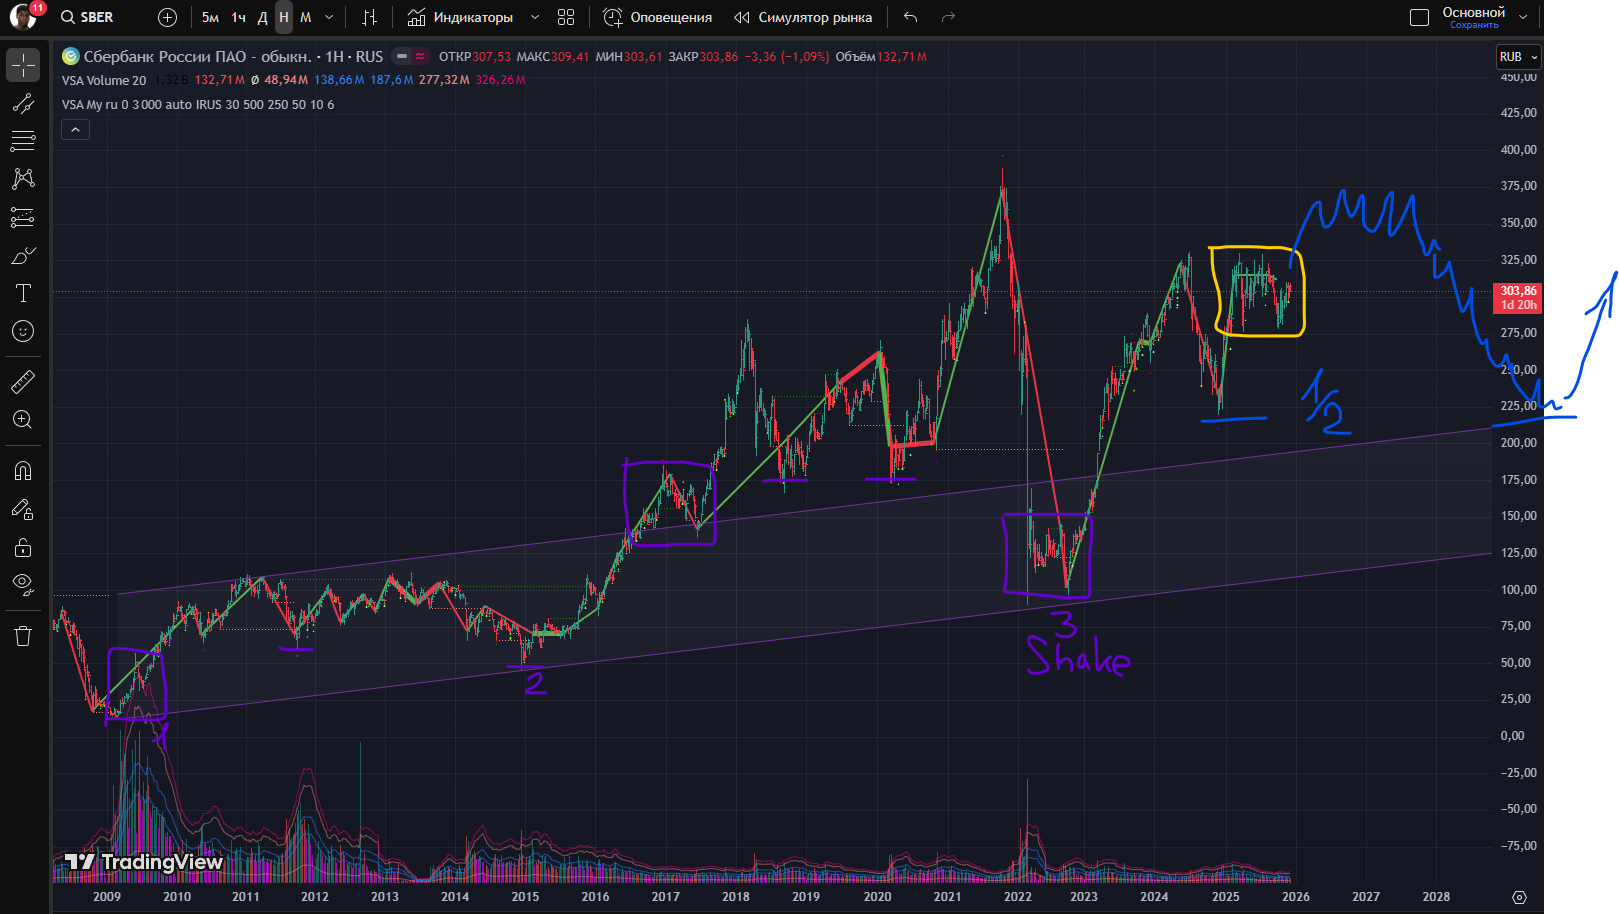Open the Оповещения alerts button

[658, 17]
